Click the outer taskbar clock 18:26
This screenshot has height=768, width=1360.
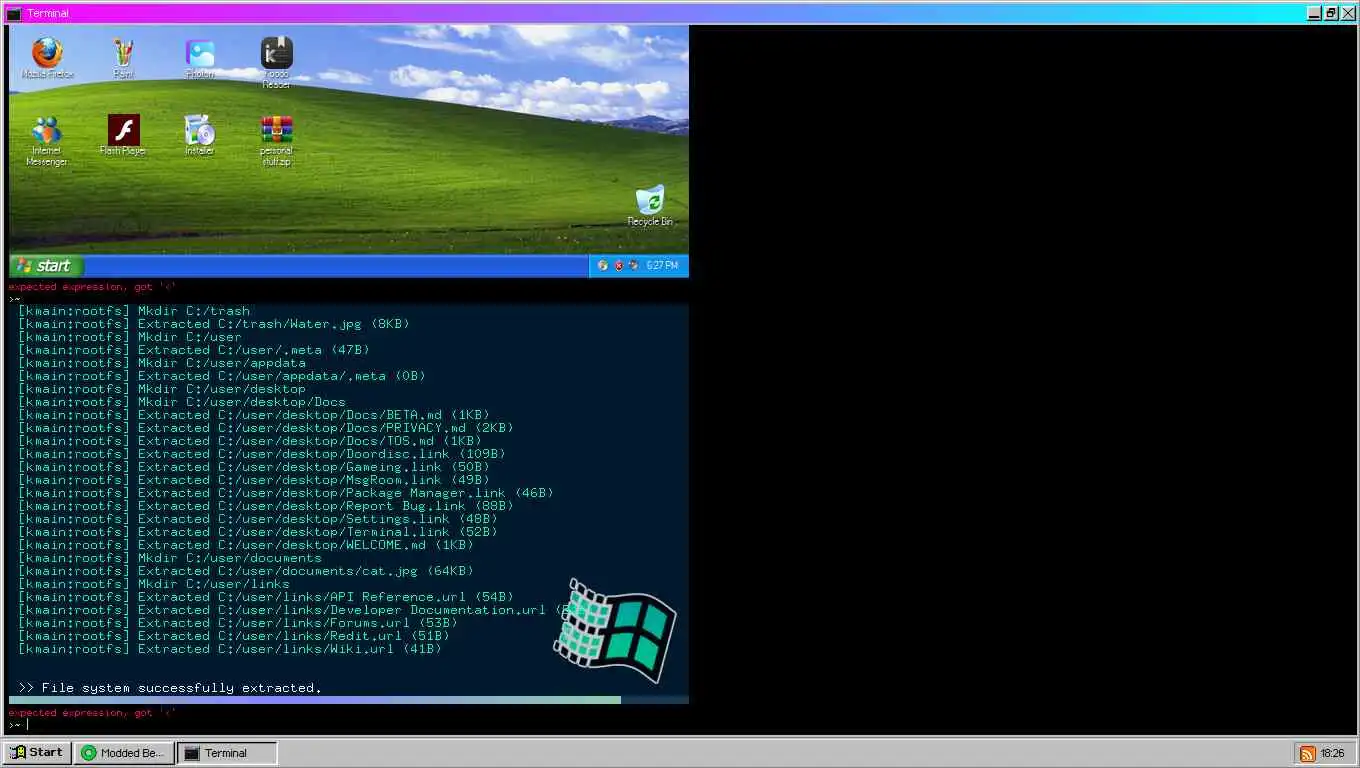click(x=1332, y=753)
